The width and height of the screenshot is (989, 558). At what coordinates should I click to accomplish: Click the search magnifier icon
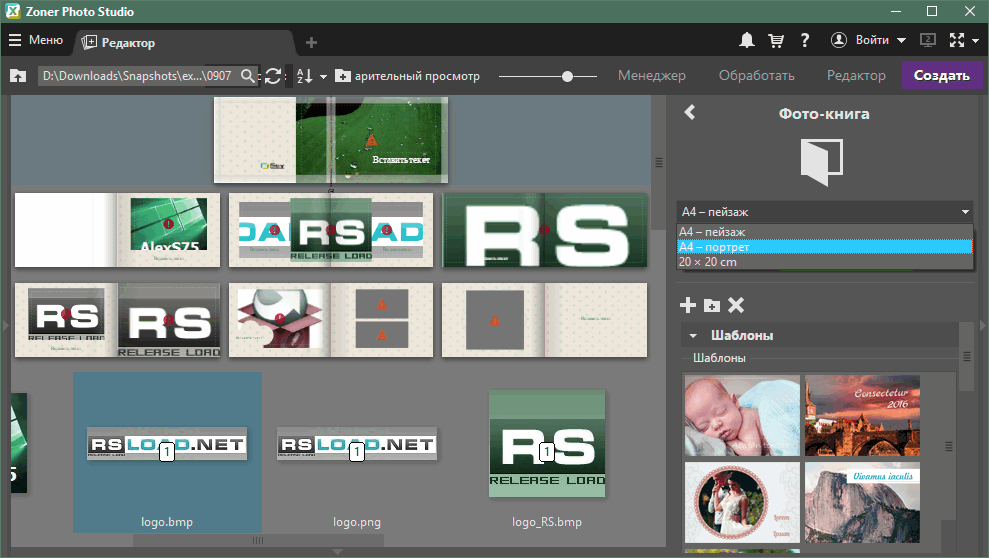(x=249, y=76)
